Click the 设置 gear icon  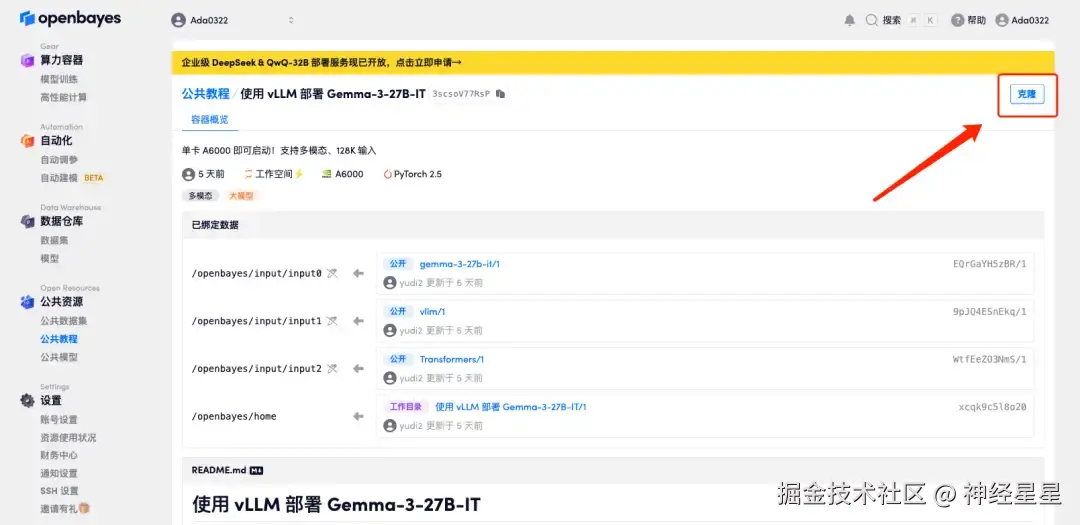tap(27, 400)
